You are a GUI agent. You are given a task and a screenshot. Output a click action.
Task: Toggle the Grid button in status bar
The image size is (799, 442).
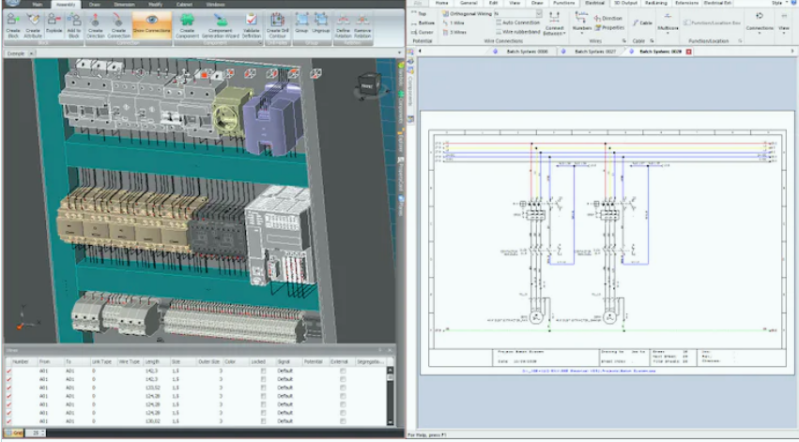click(14, 433)
